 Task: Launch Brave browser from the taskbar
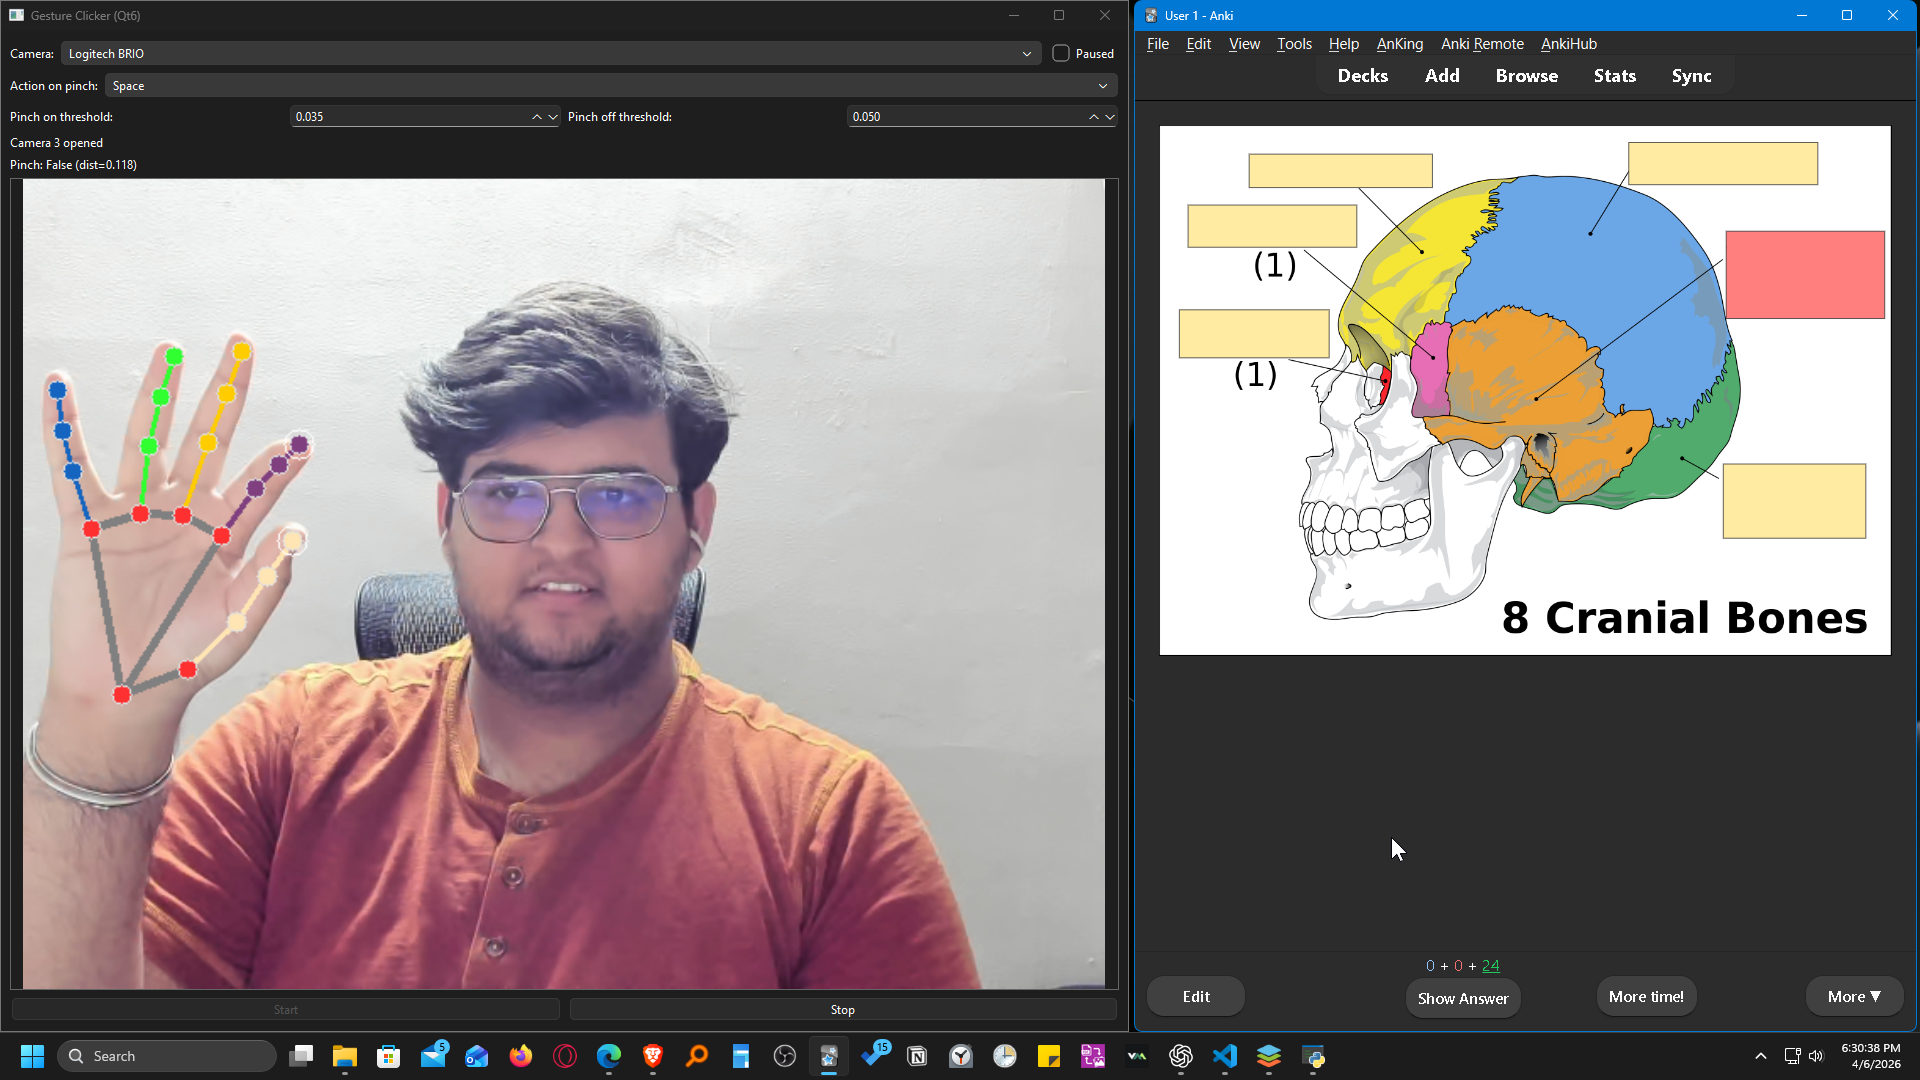[652, 1055]
